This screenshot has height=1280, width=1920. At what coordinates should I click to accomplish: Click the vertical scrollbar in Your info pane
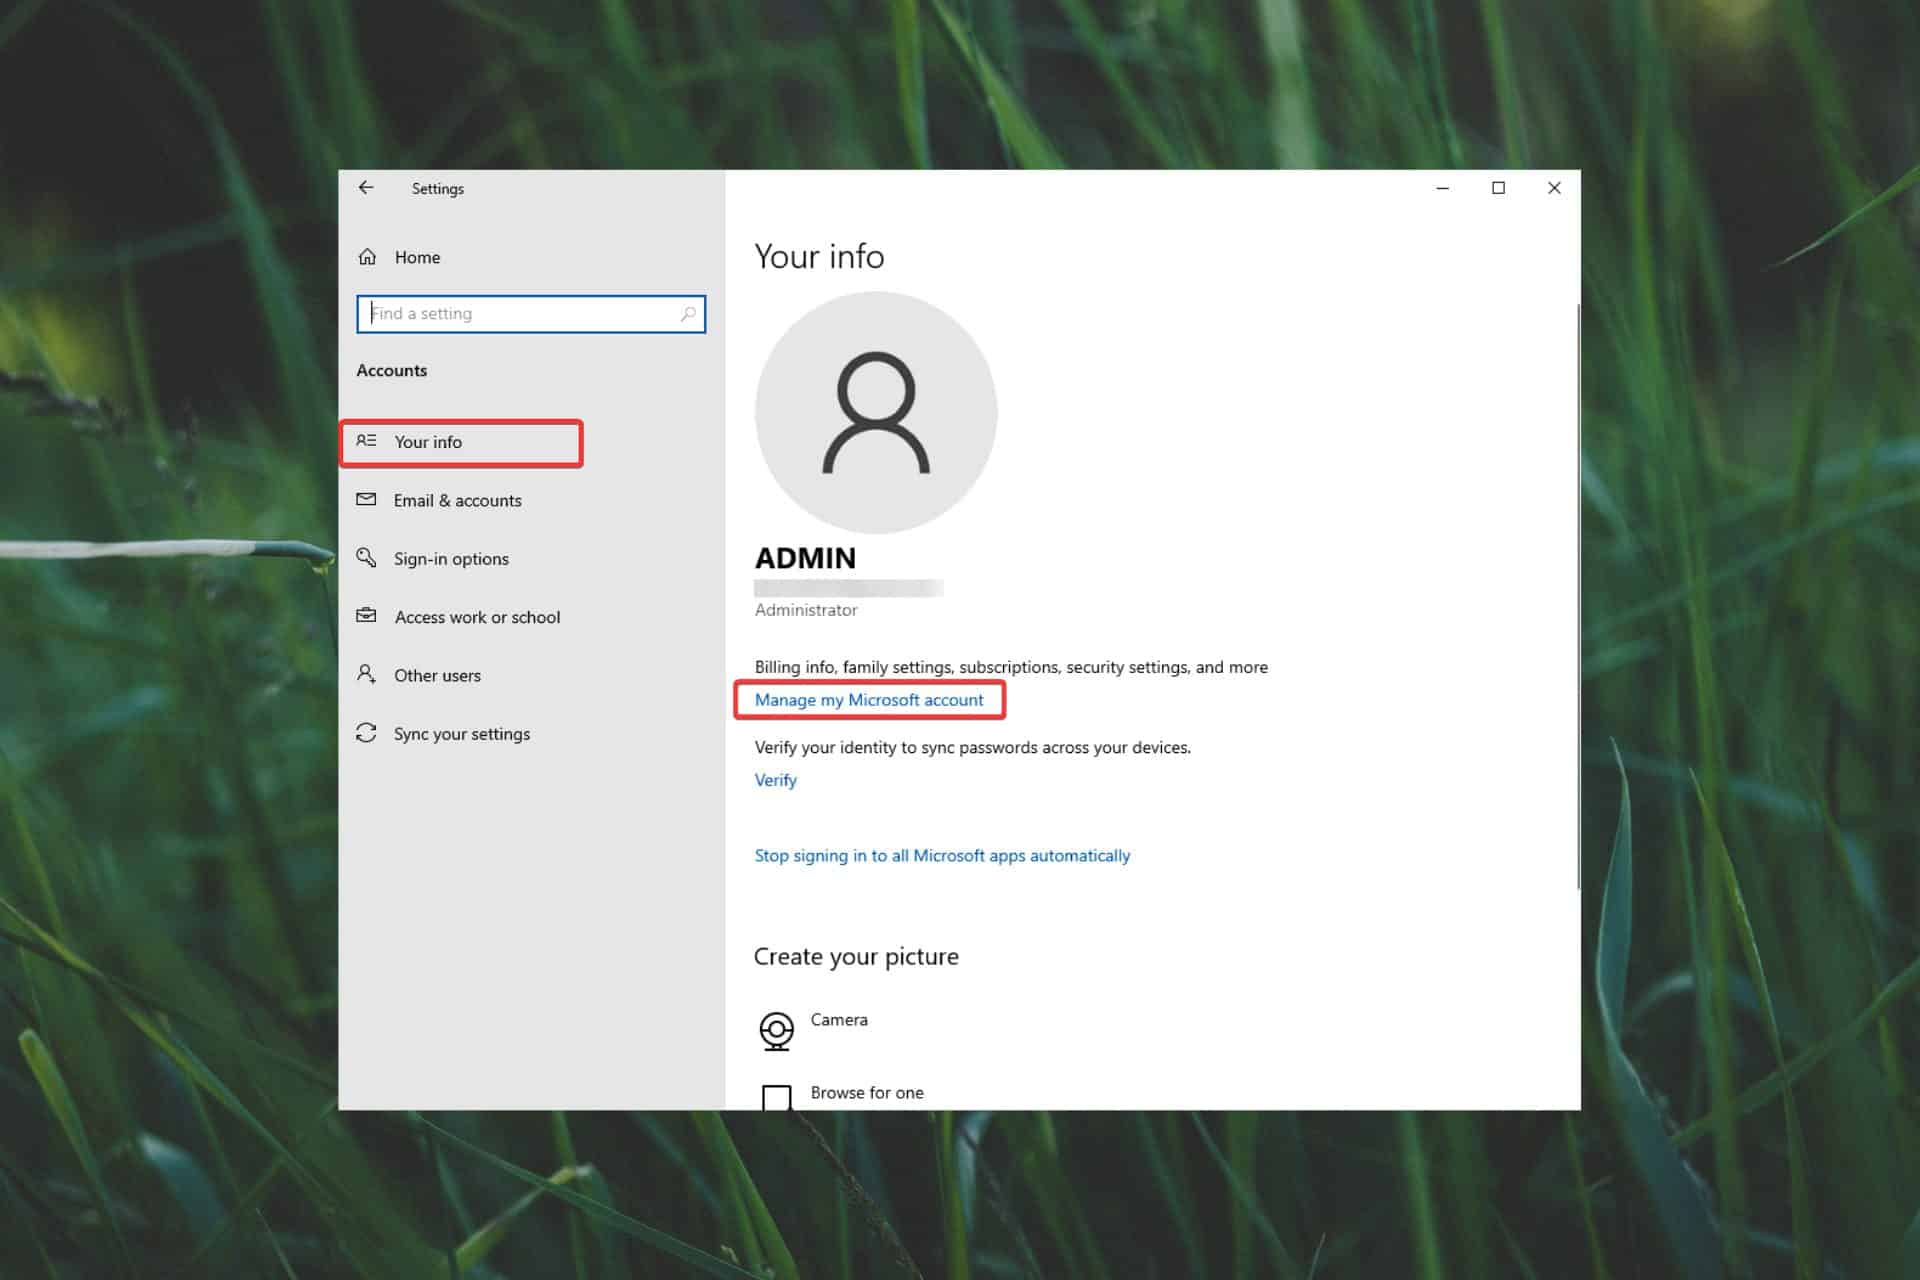pos(1577,595)
